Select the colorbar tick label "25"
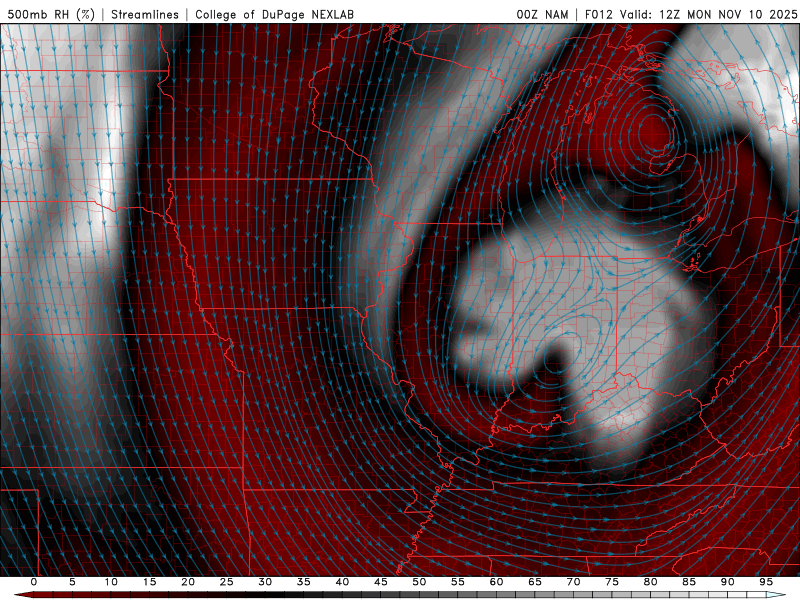 click(227, 582)
